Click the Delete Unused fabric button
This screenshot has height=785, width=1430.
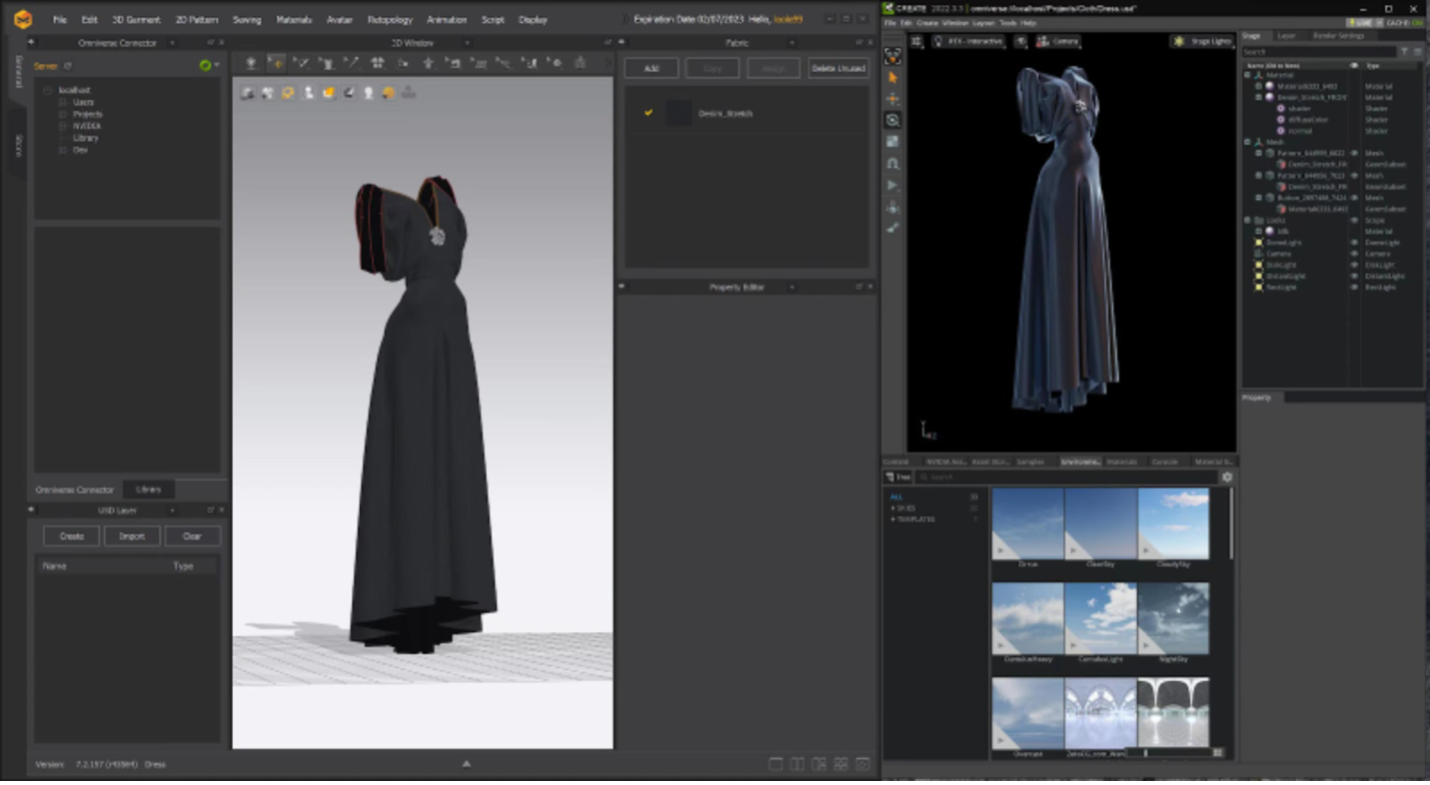[838, 68]
